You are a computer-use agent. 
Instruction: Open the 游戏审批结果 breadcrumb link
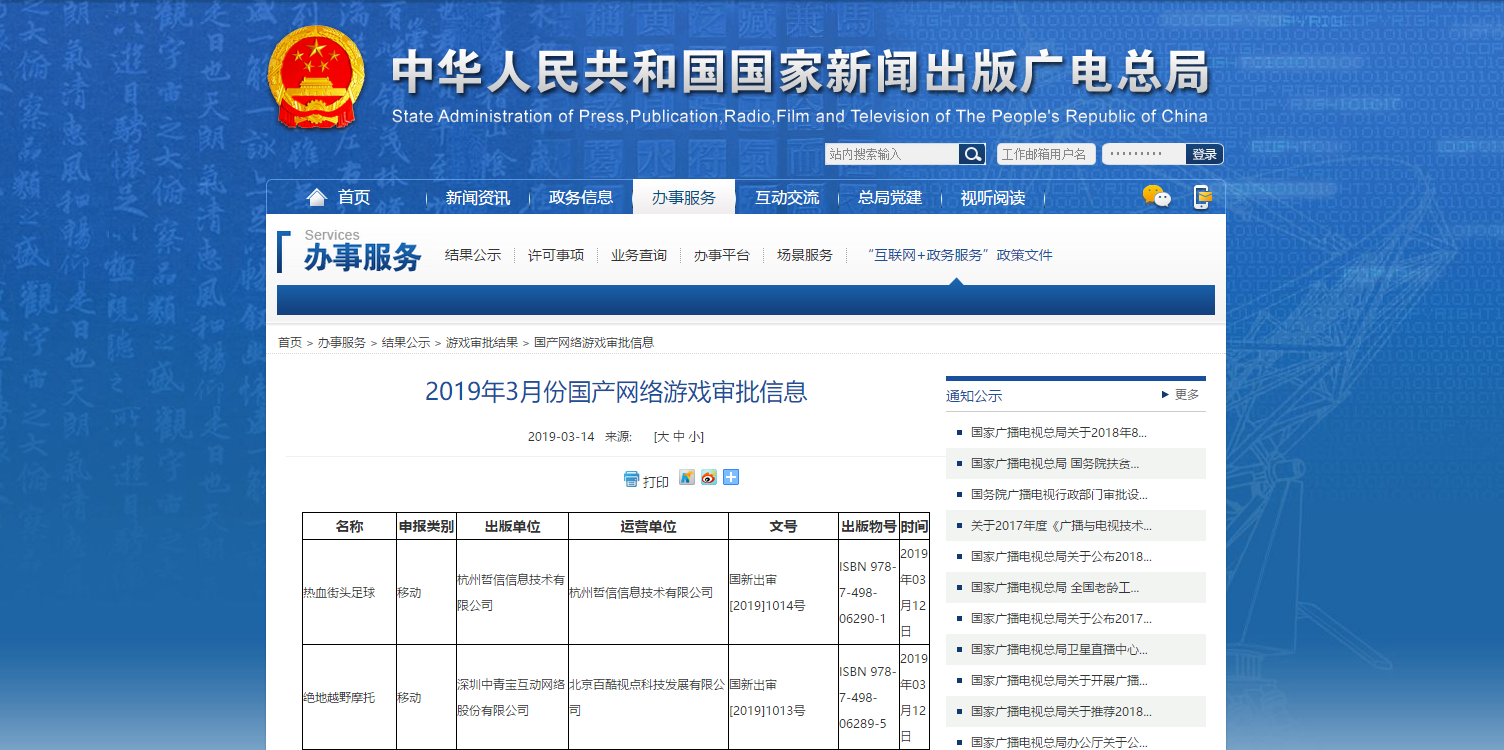pos(482,342)
